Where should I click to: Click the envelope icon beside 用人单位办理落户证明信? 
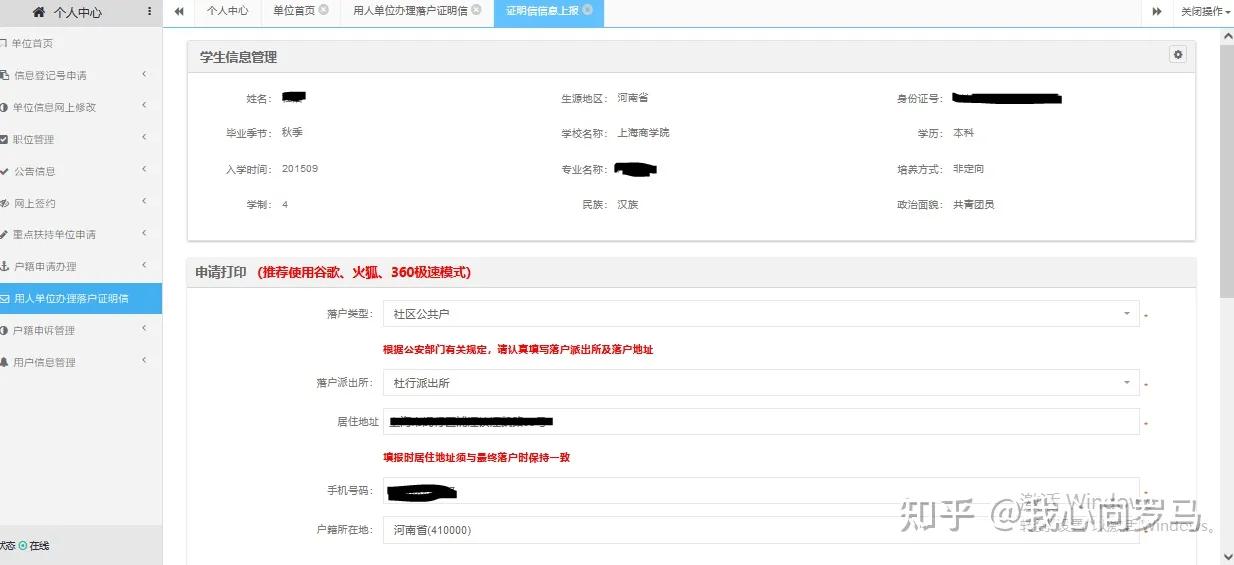pos(4,298)
